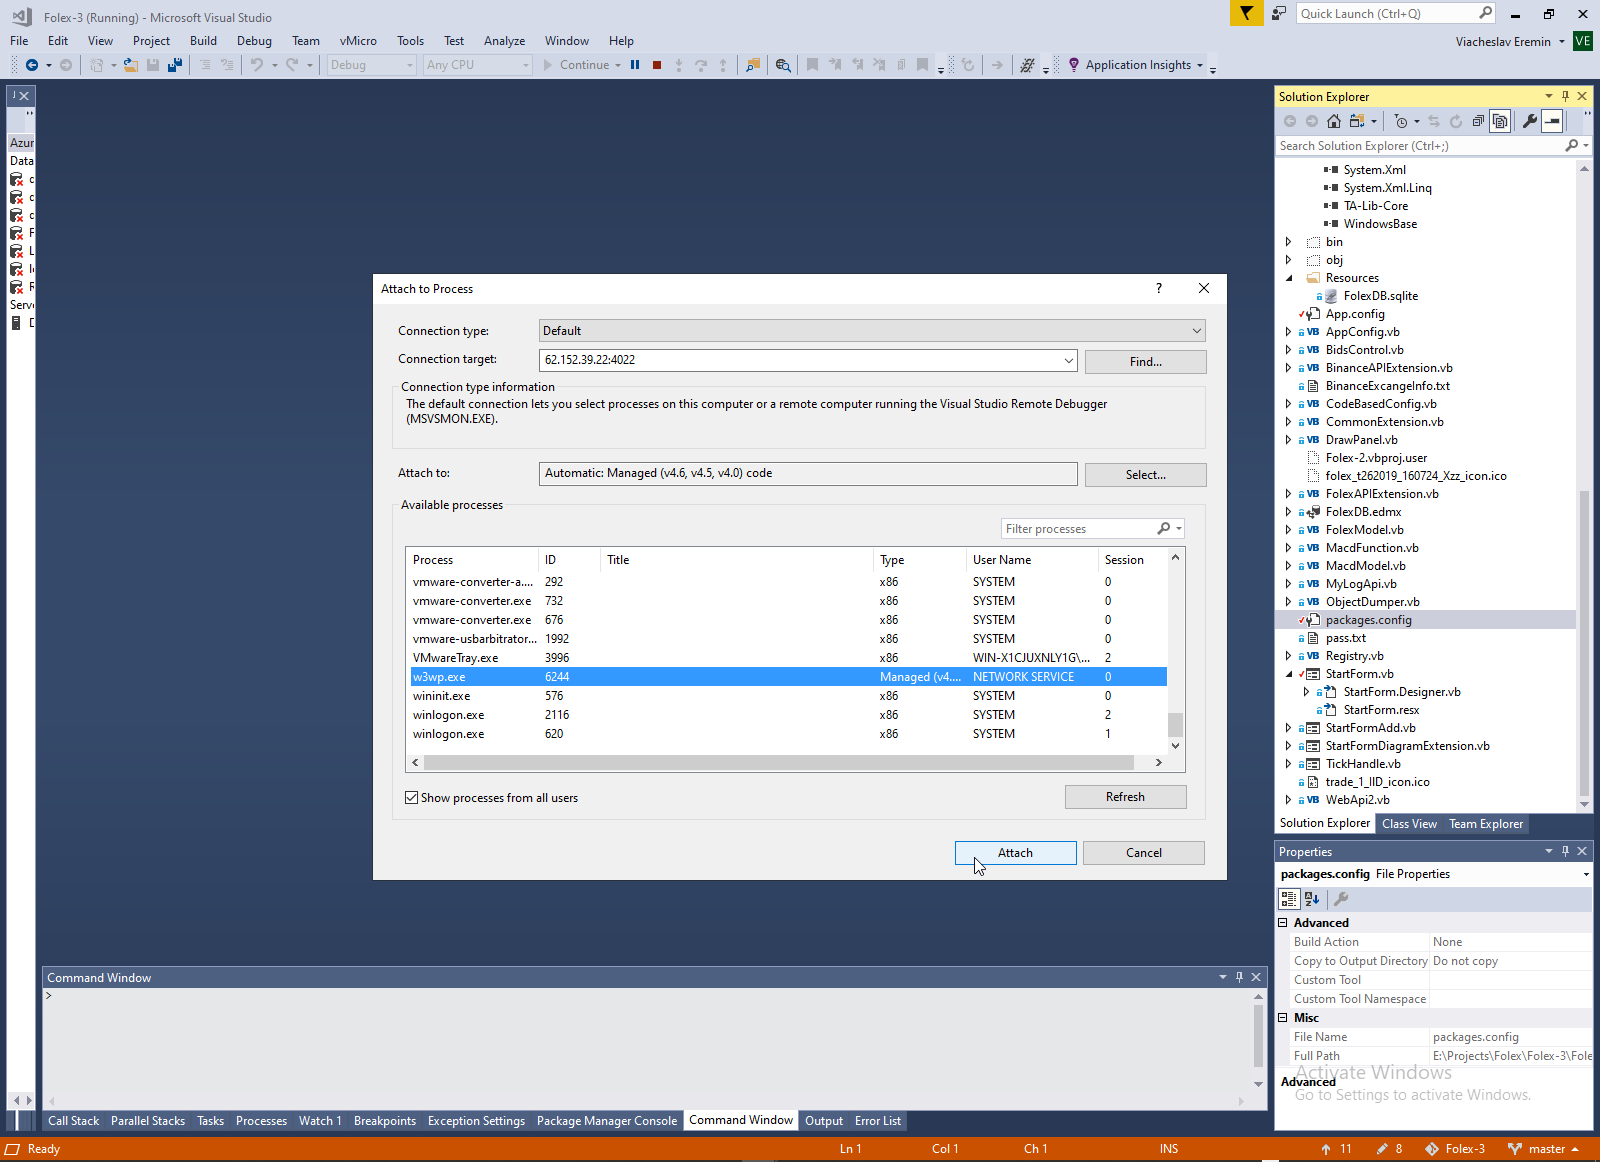Select the VMwareTray.exe process row
Image resolution: width=1600 pixels, height=1162 pixels.
[x=788, y=658]
